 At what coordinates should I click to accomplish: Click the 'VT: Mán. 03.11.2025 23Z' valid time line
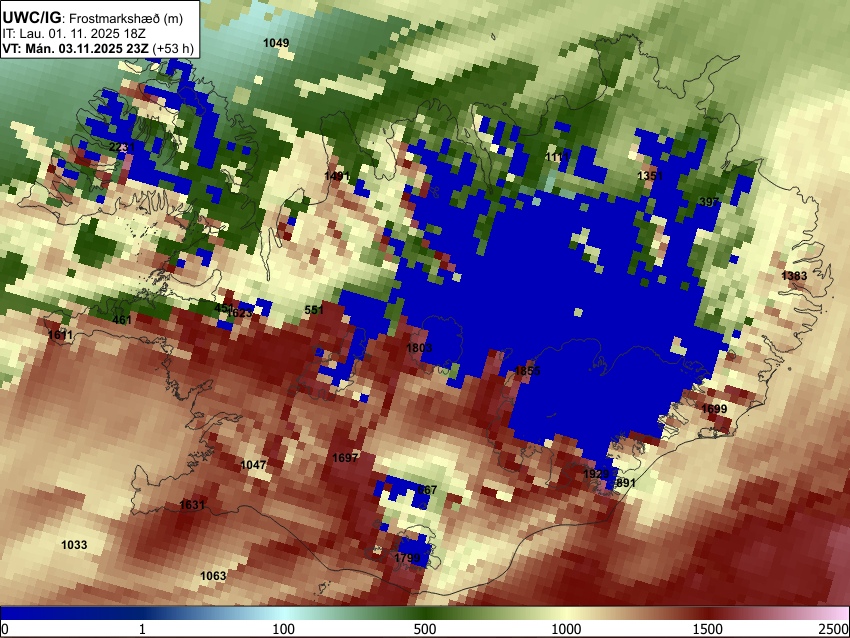click(75, 48)
